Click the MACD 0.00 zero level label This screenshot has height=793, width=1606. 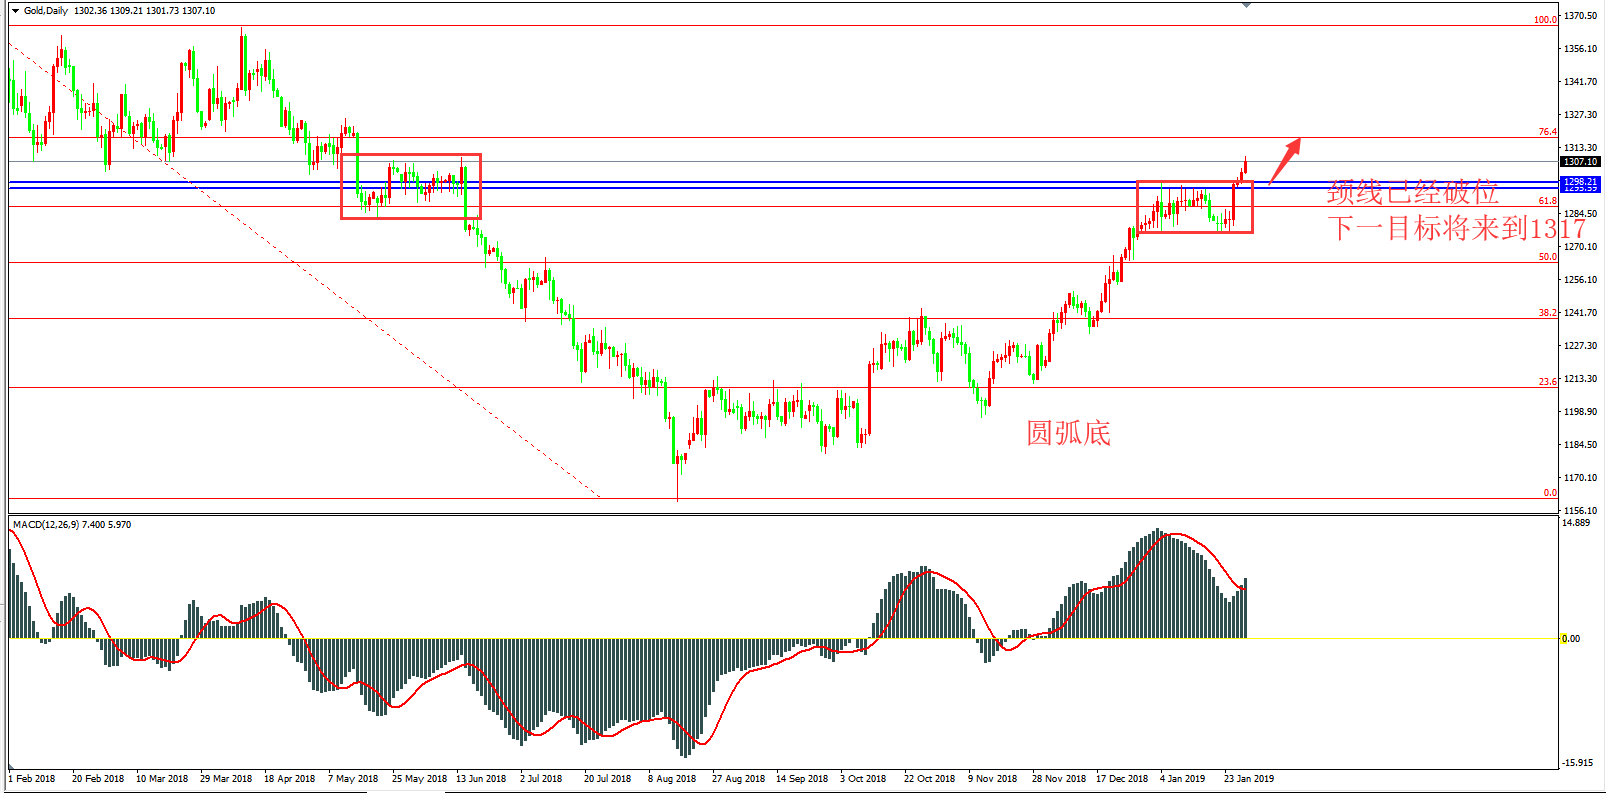[1570, 639]
